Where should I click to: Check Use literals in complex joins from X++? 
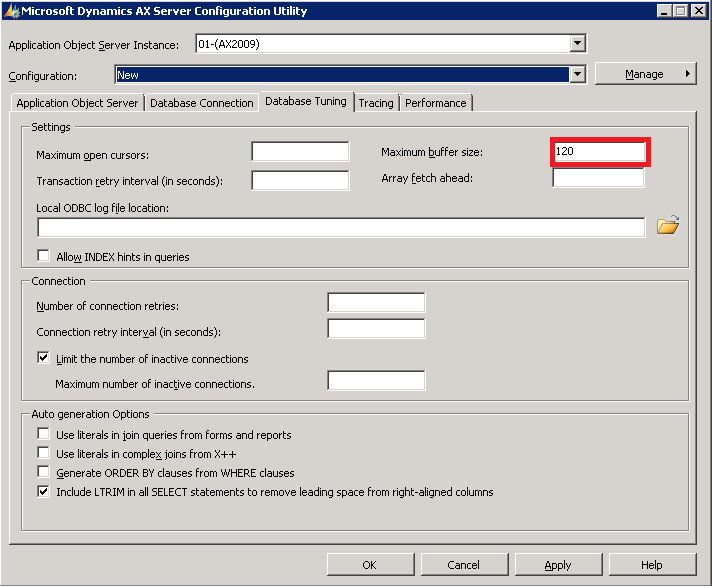pos(44,453)
